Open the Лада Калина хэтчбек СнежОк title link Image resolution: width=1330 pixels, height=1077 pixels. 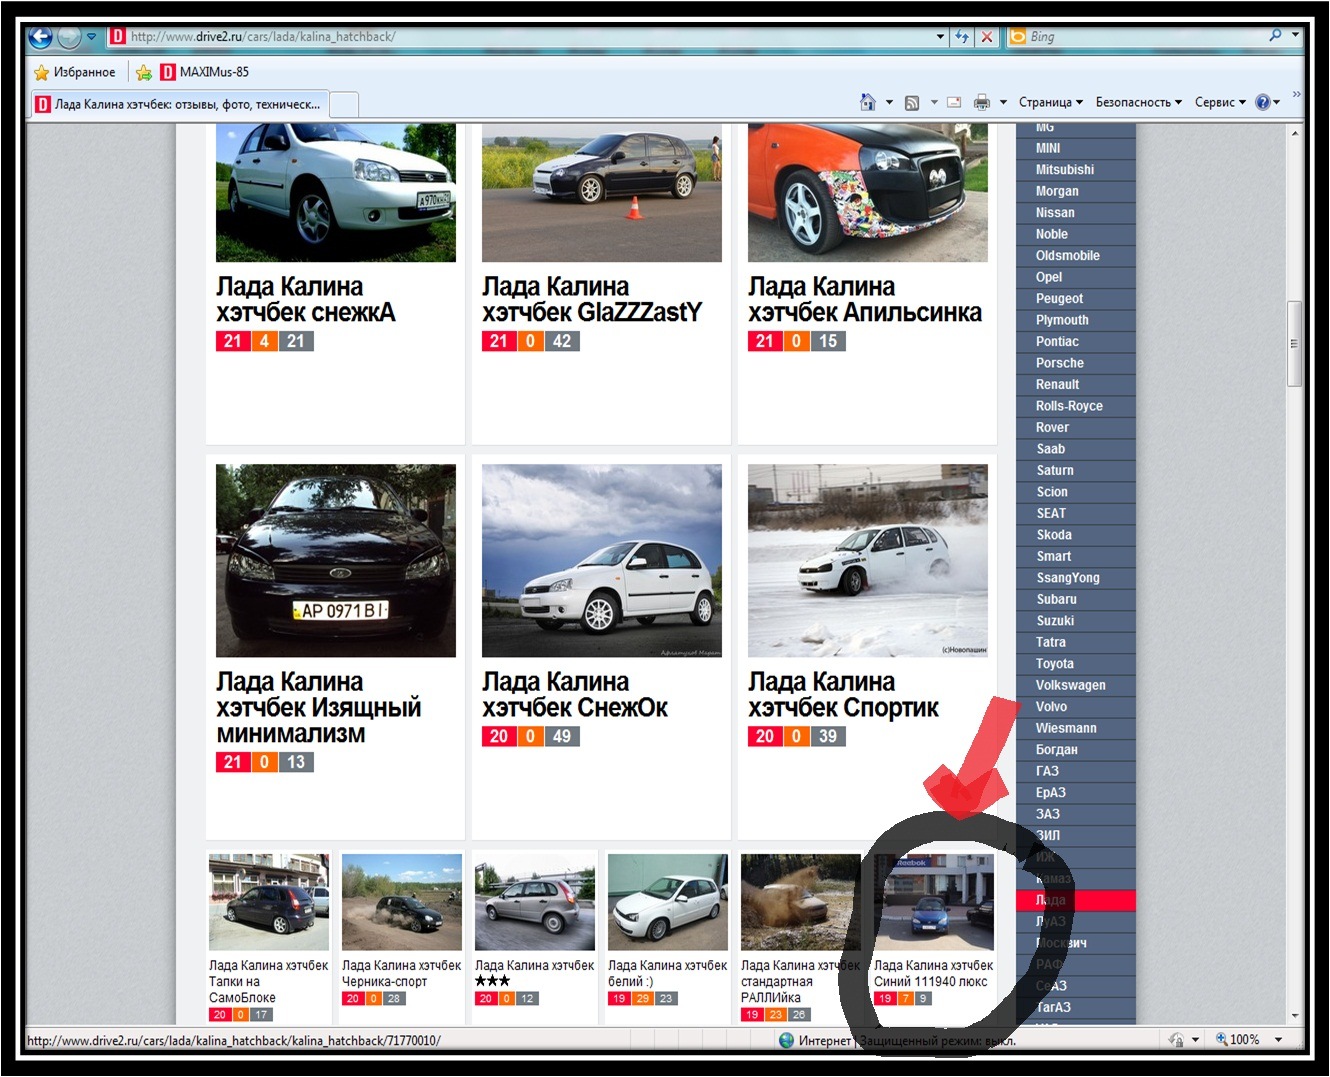point(575,694)
